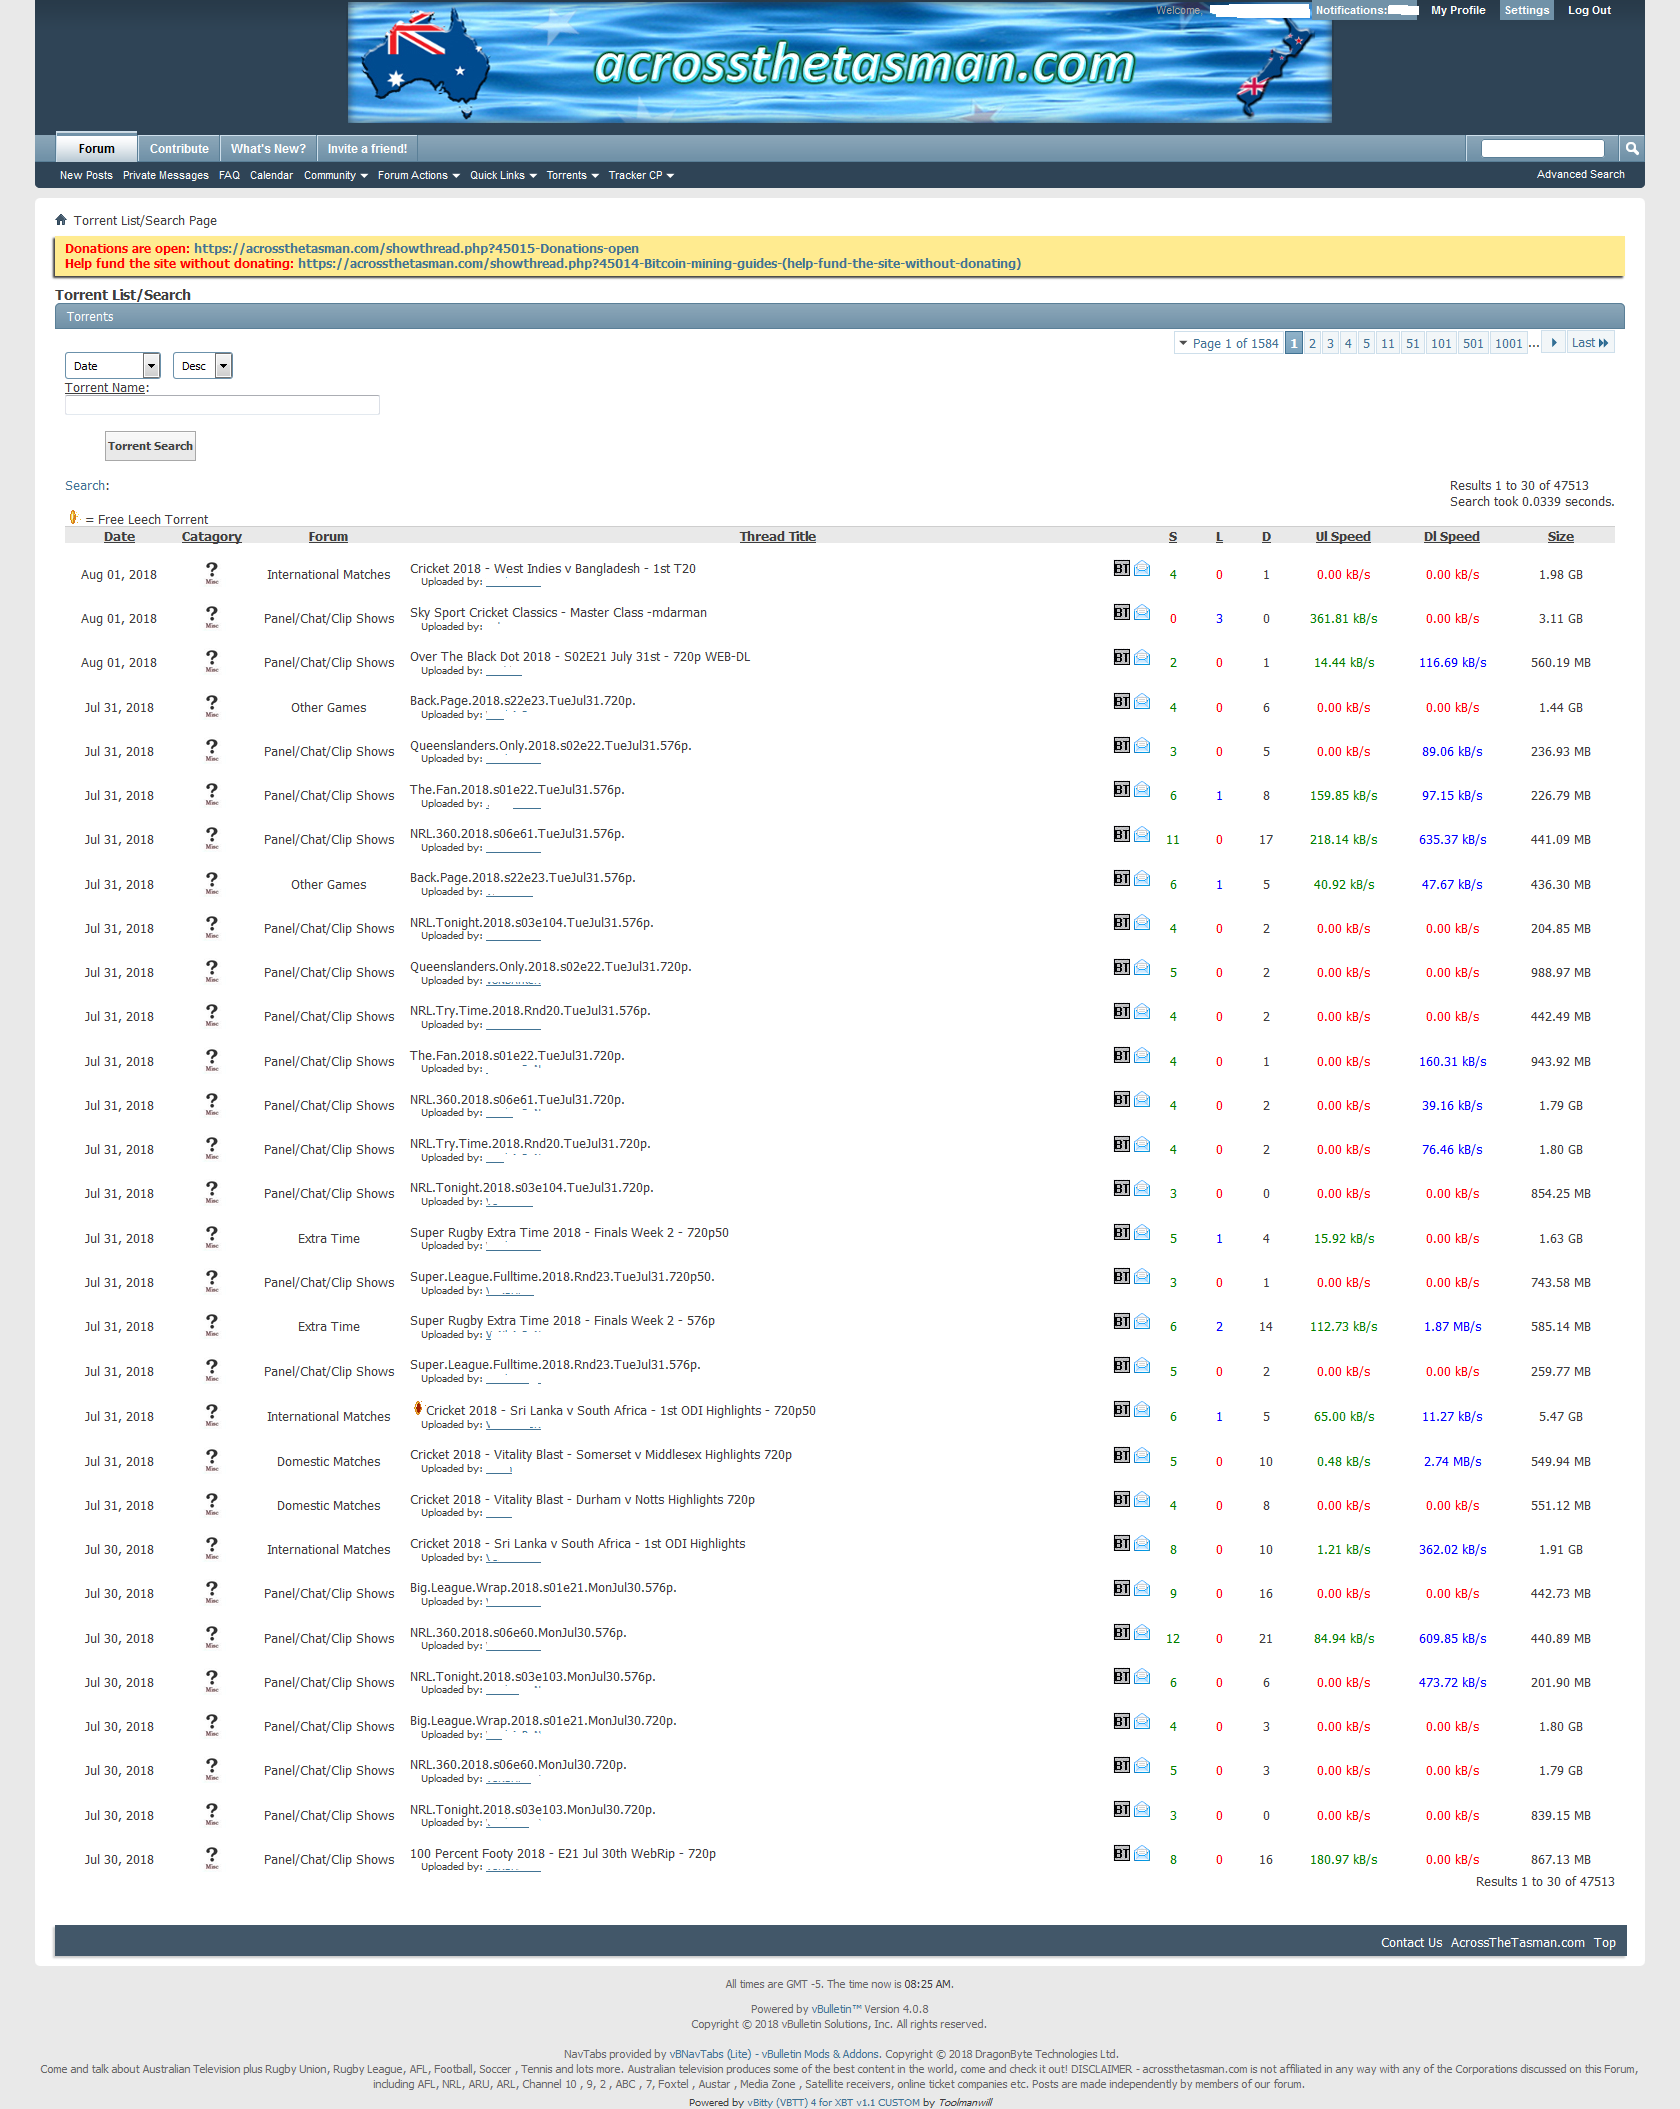Open the Advanced Search link
1680x2109 pixels.
(x=1580, y=175)
